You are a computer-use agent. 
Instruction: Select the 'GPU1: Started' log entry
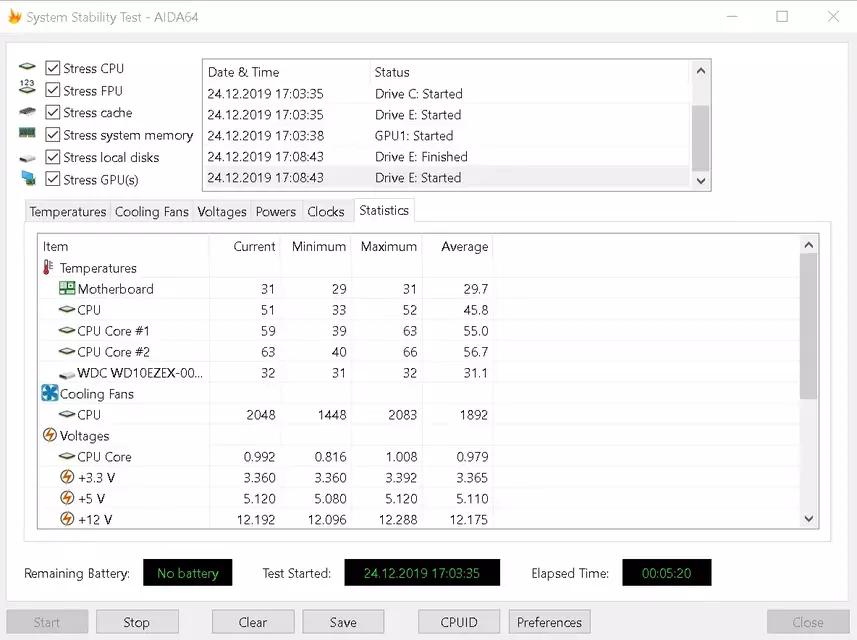click(447, 136)
